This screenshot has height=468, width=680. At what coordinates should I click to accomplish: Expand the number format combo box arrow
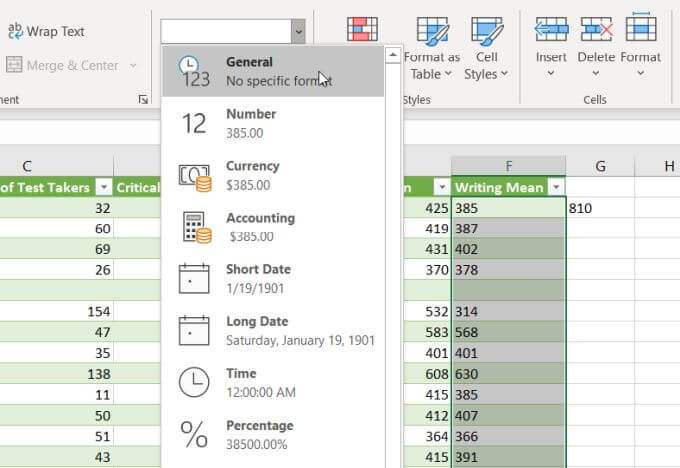tap(298, 32)
